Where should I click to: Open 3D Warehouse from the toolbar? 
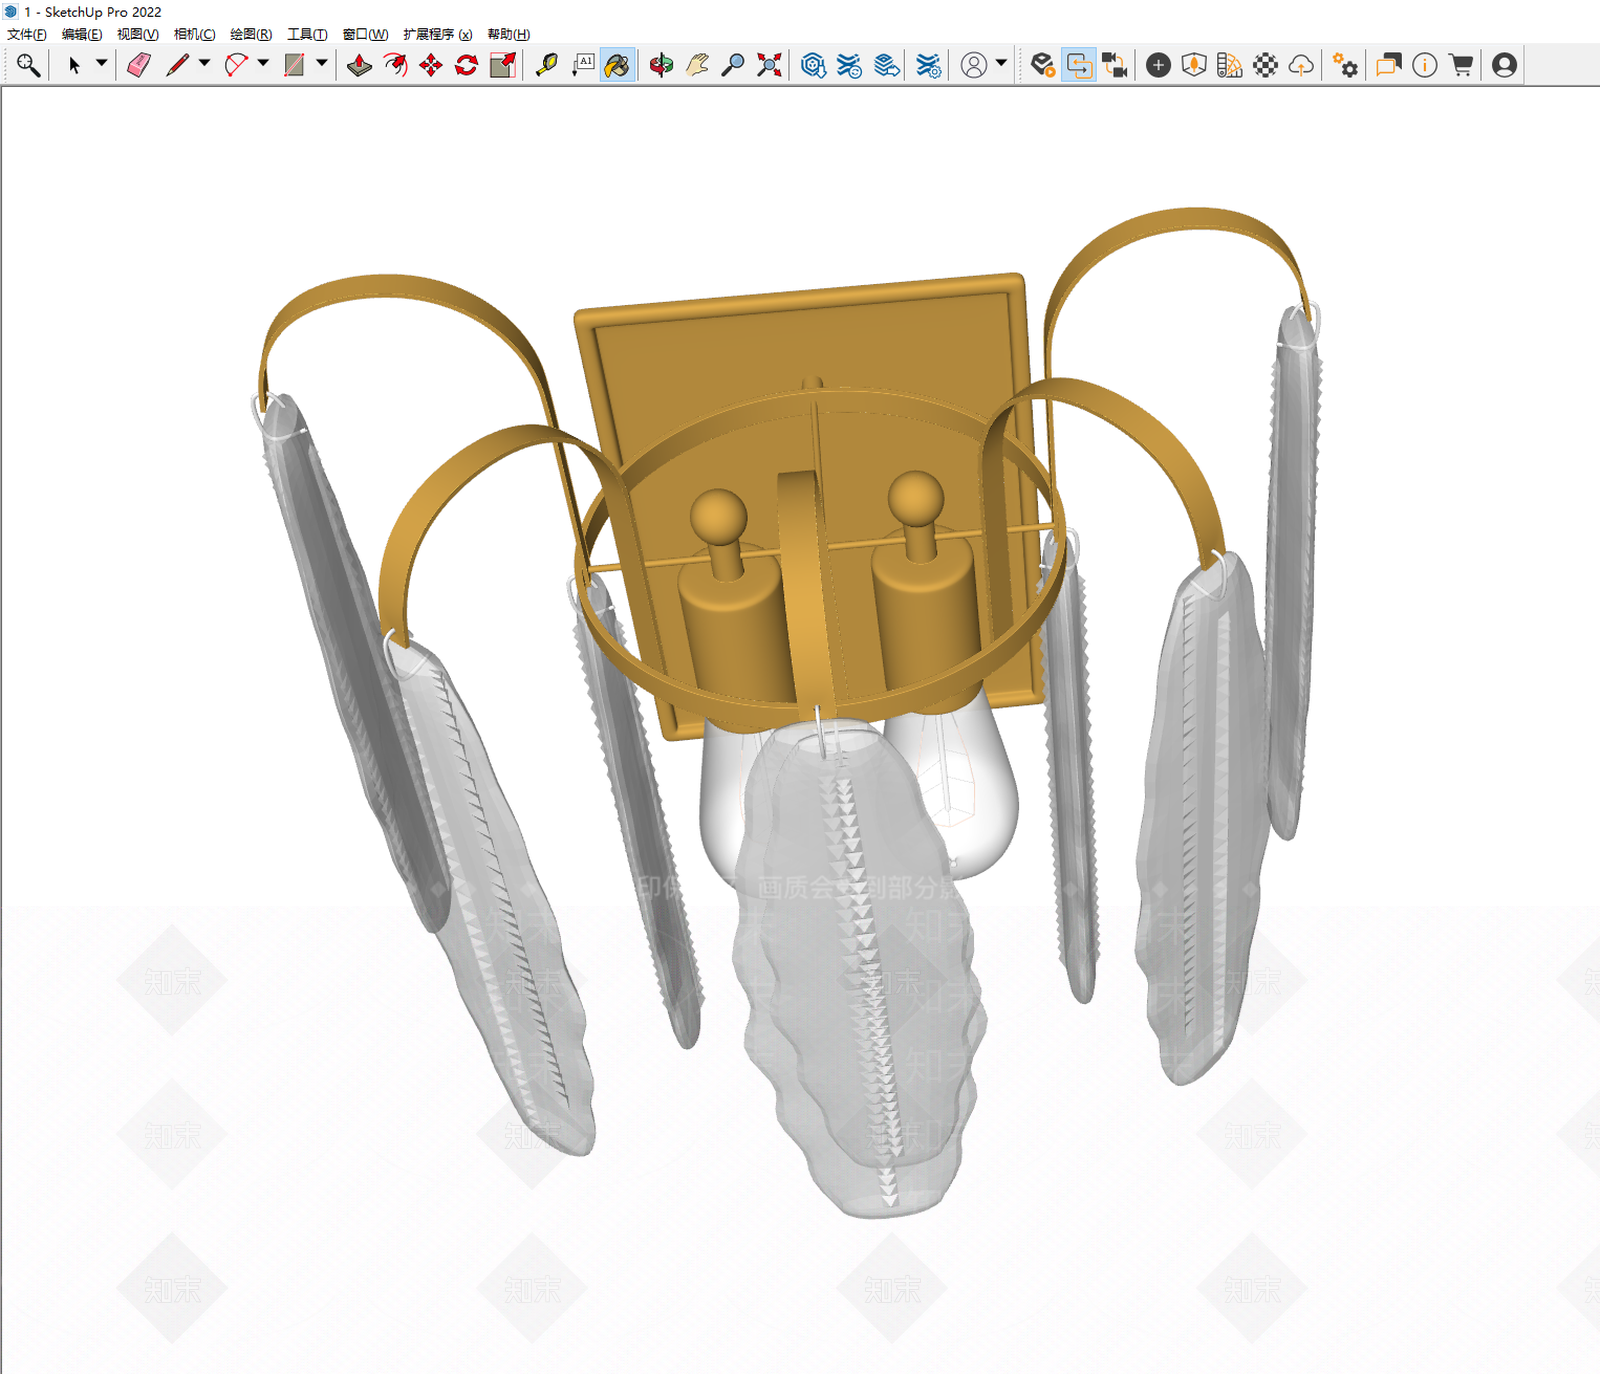point(813,65)
